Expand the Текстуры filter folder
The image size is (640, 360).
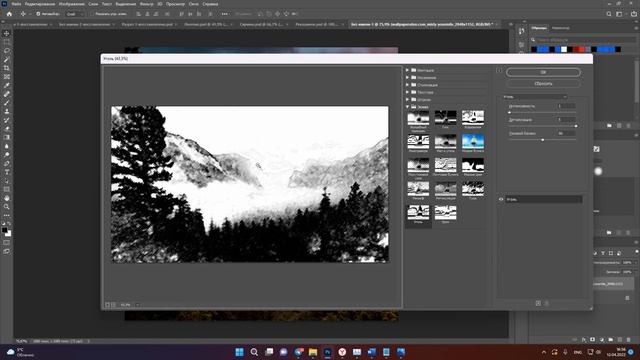tap(407, 92)
